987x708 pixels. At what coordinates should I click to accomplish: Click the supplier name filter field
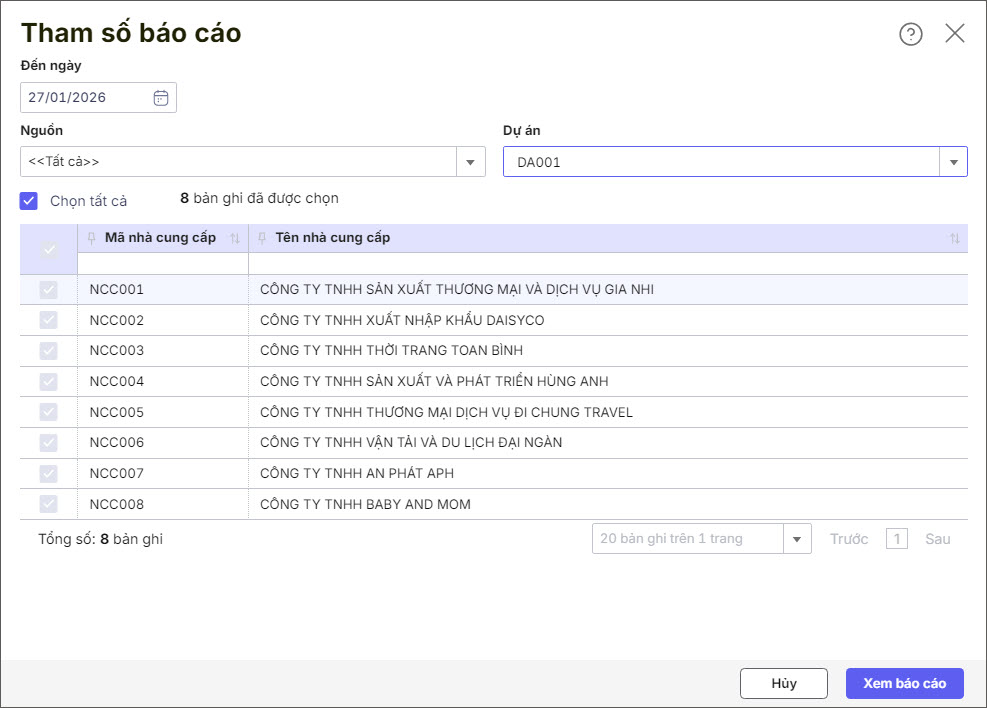click(607, 264)
